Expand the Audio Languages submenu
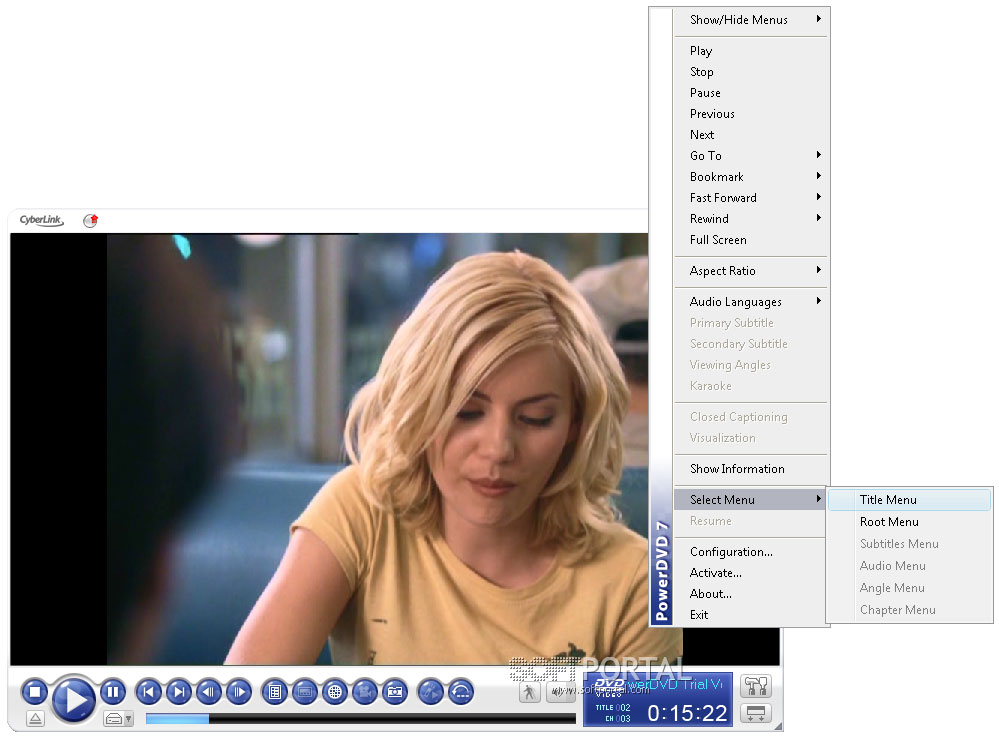 pyautogui.click(x=751, y=302)
